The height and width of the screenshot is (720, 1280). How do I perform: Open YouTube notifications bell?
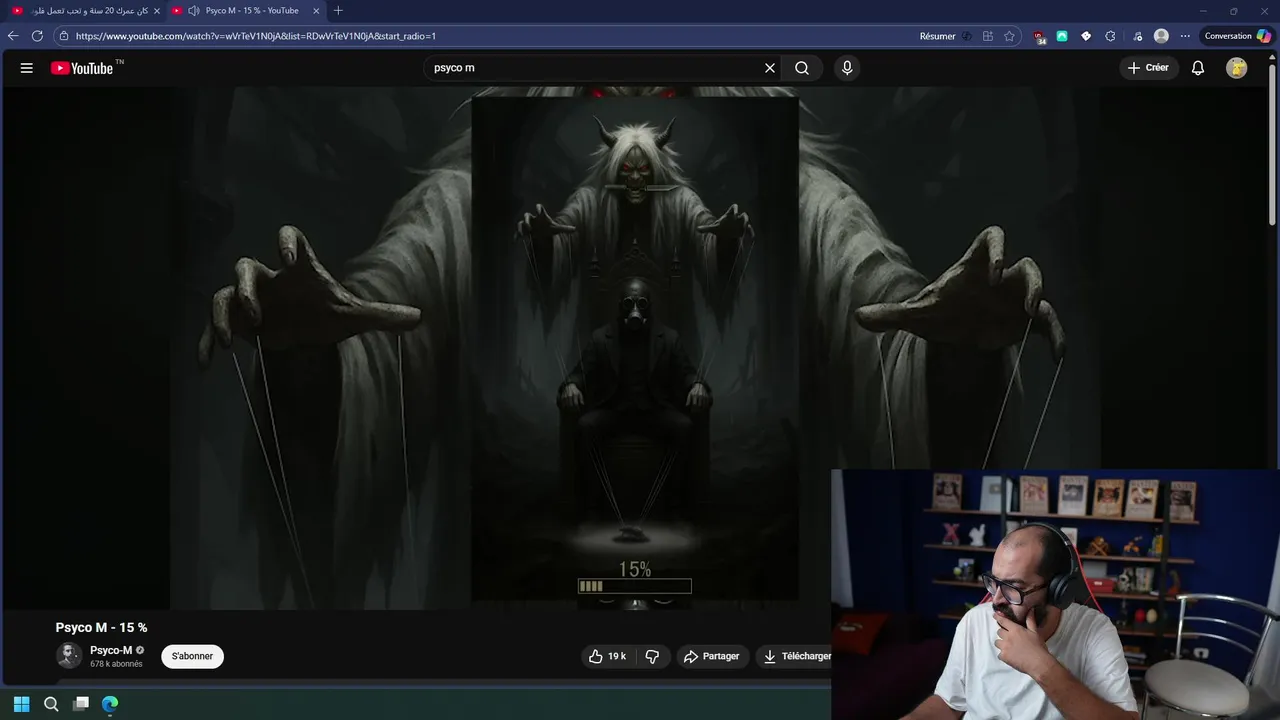(x=1198, y=68)
